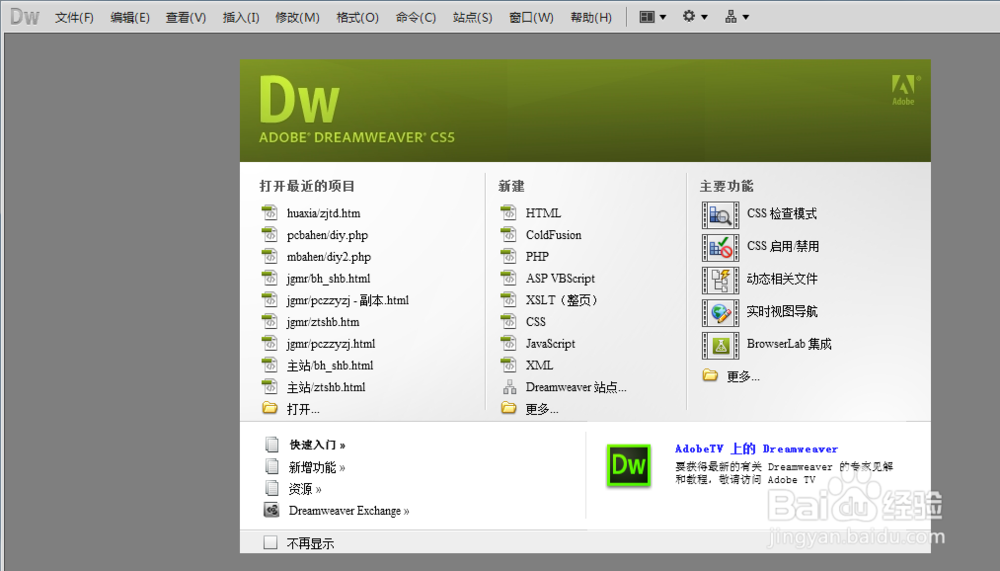This screenshot has width=1000, height=571.
Task: Click the green Dw AdobeTV thumbnail
Action: point(628,465)
